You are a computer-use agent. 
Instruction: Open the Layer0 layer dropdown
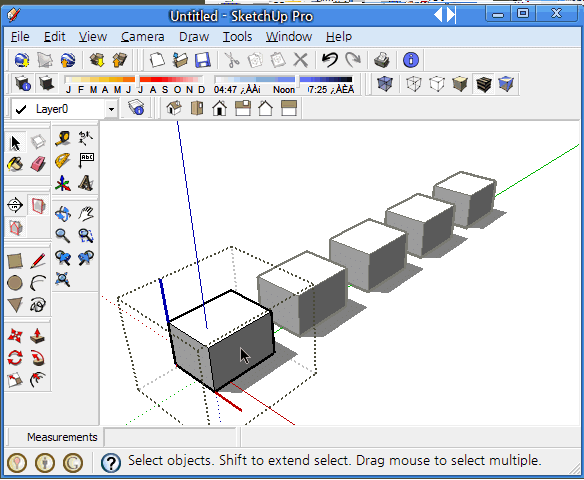(111, 109)
